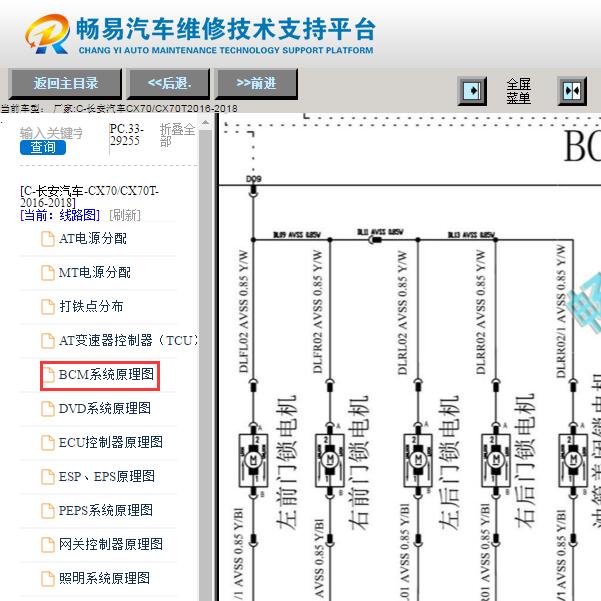Click the 返回主目录 button

coord(65,84)
